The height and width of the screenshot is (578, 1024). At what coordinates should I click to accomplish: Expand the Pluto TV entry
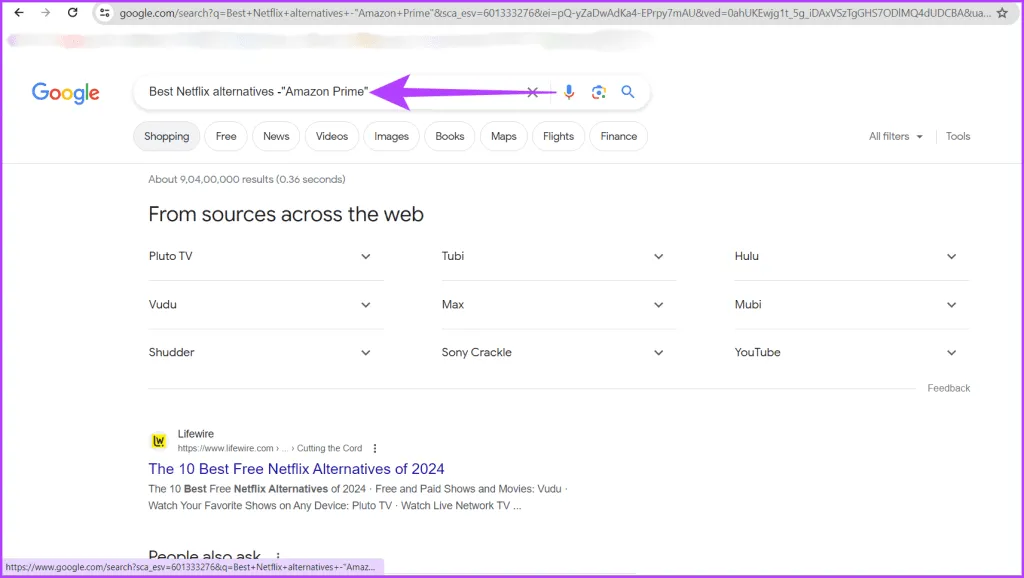click(x=366, y=257)
